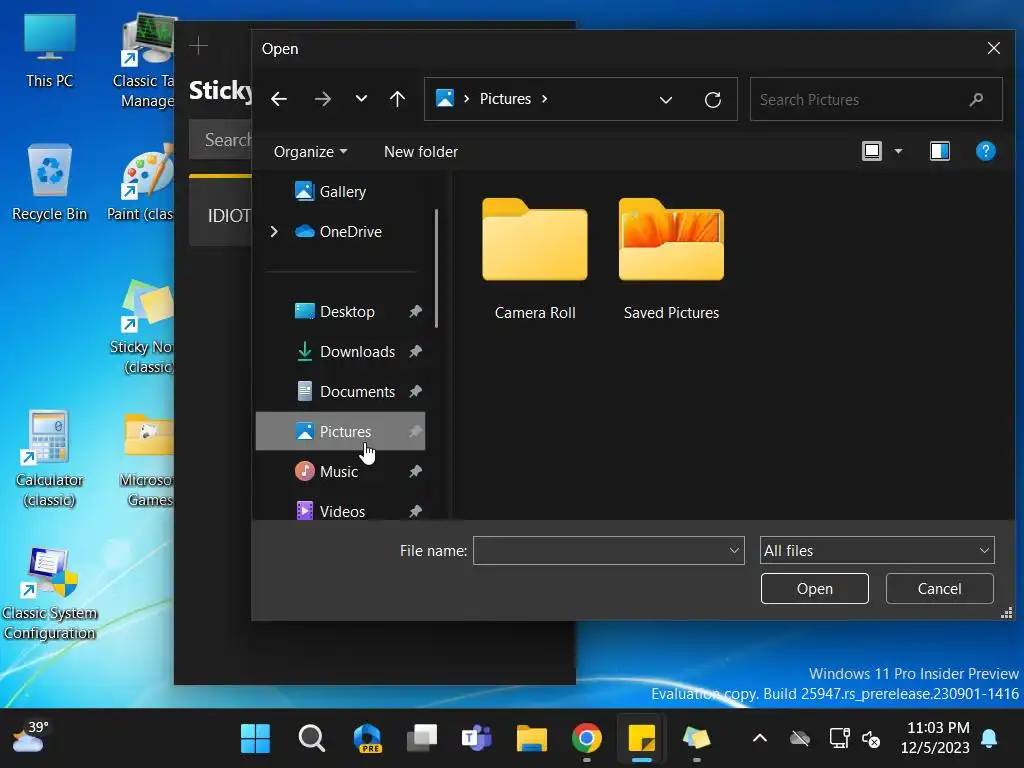Click the pin icon beside Desktop
Viewport: 1024px width, 768px height.
pyautogui.click(x=415, y=312)
